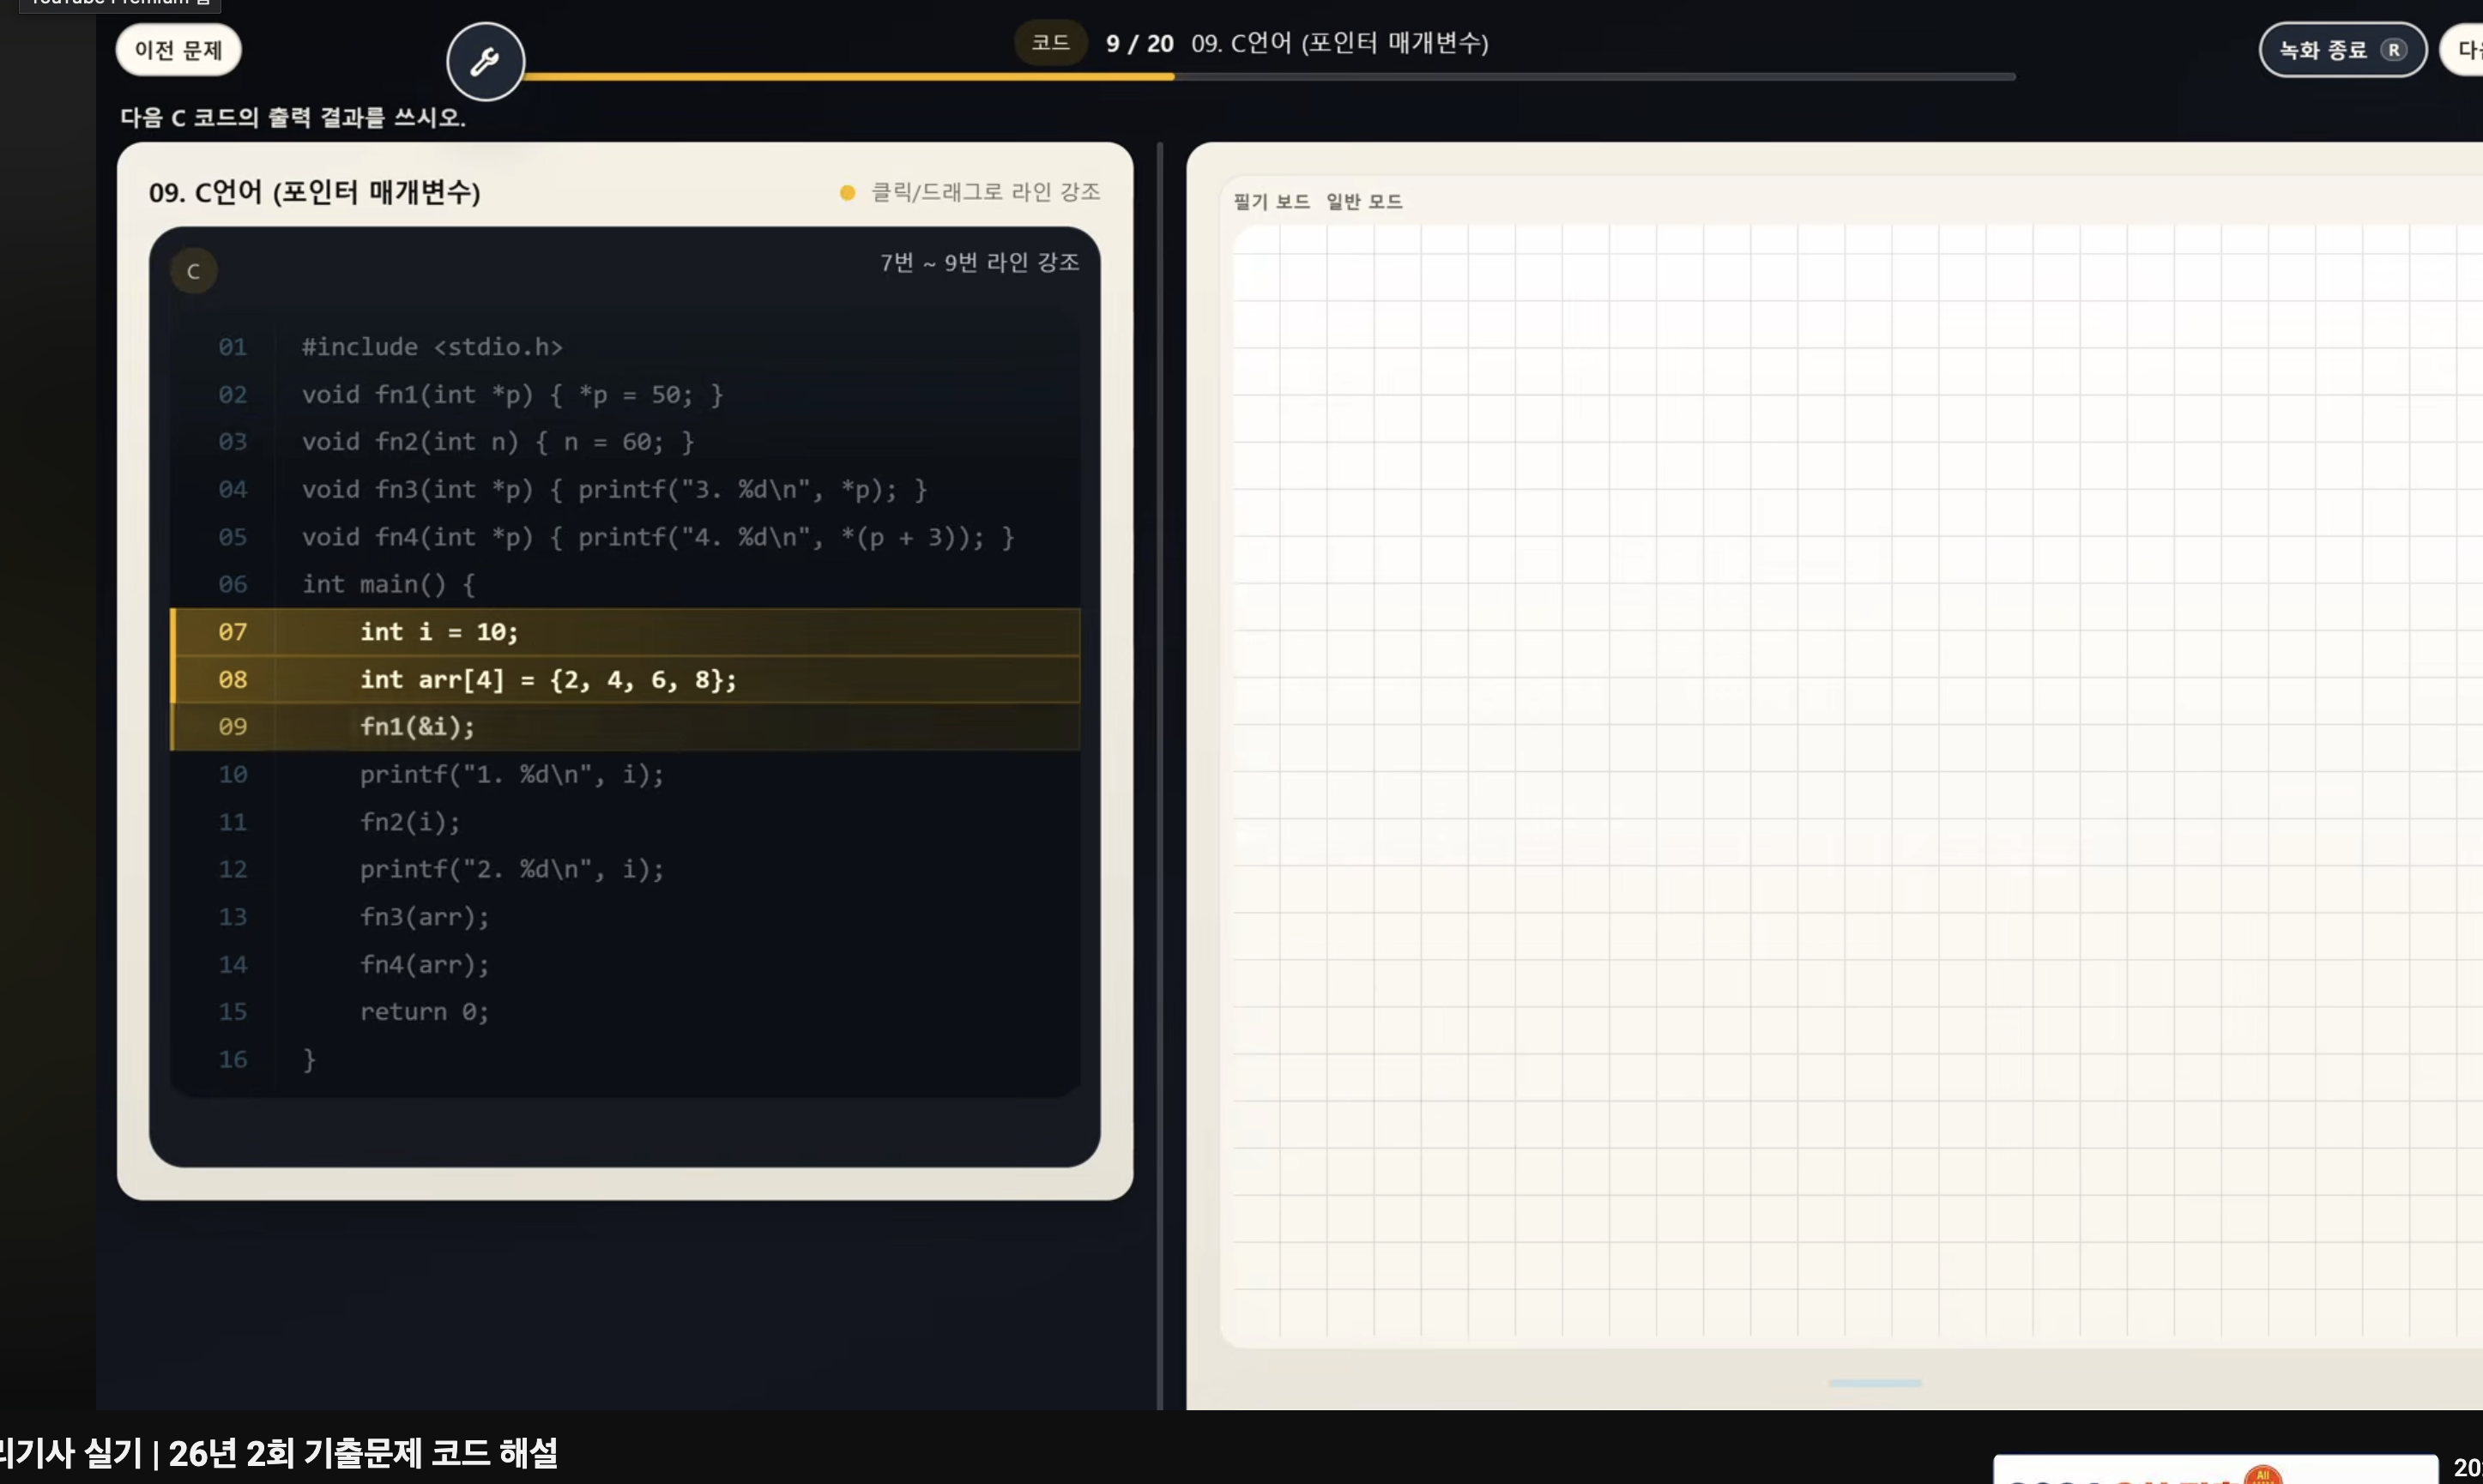2483x1484 pixels.
Task: Select the 일반 모드 option
Action: [1364, 201]
